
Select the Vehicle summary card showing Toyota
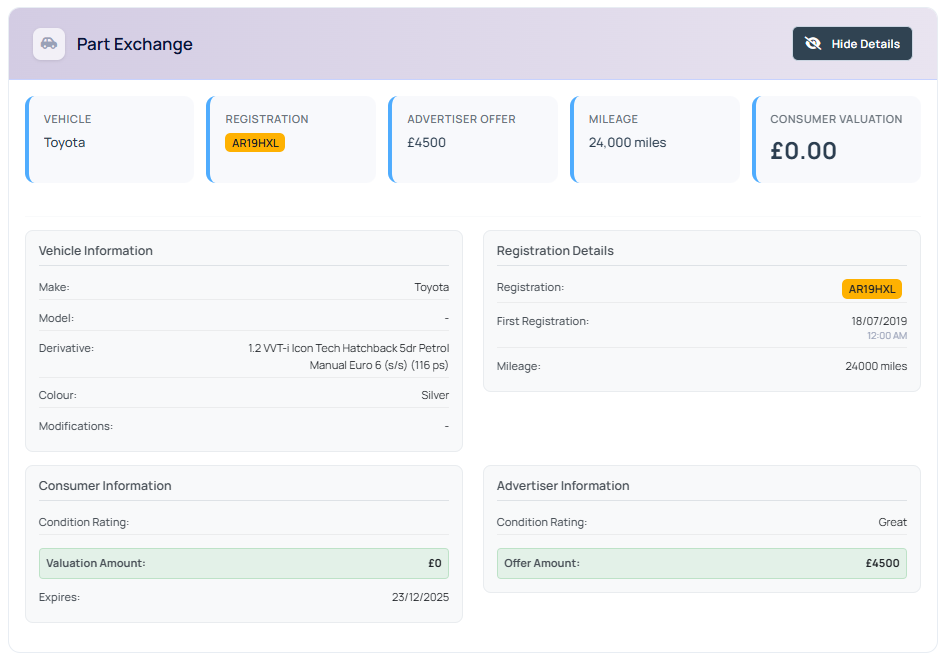tap(110, 139)
